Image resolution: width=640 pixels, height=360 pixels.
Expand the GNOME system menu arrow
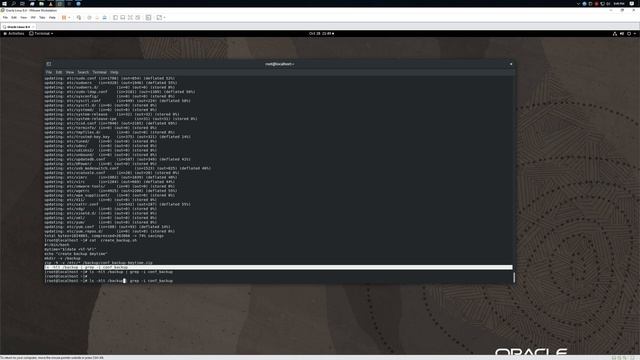coord(635,34)
